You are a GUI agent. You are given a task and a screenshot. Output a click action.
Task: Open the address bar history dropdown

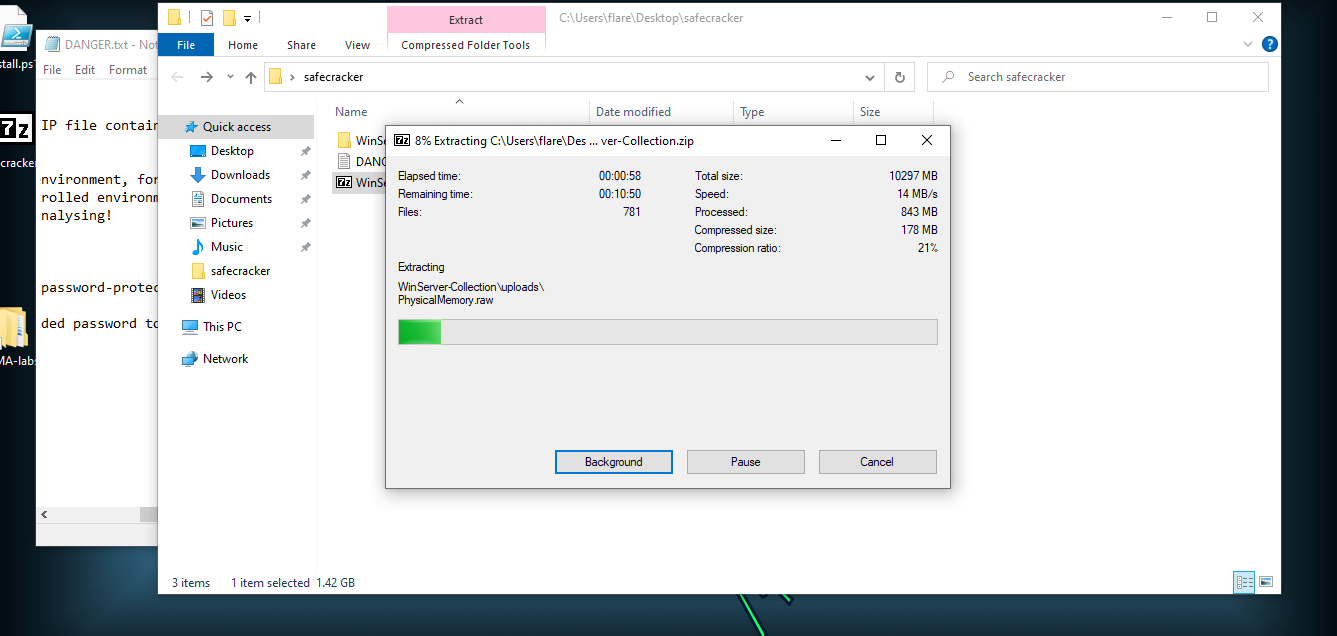pos(870,77)
